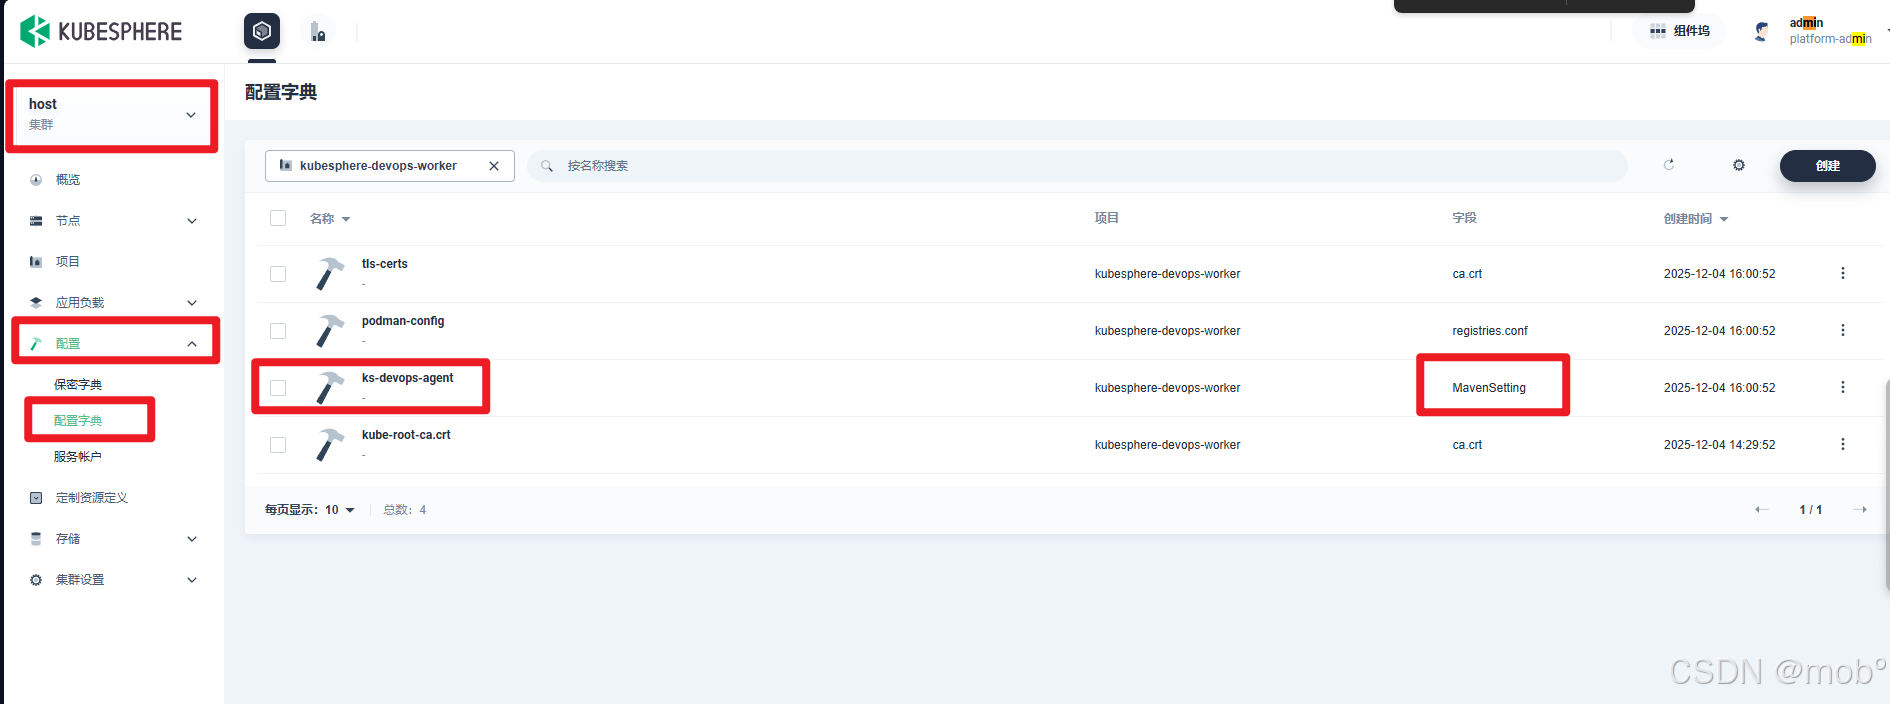The width and height of the screenshot is (1890, 704).
Task: Open the tls-certs configmap
Action: pos(385,264)
